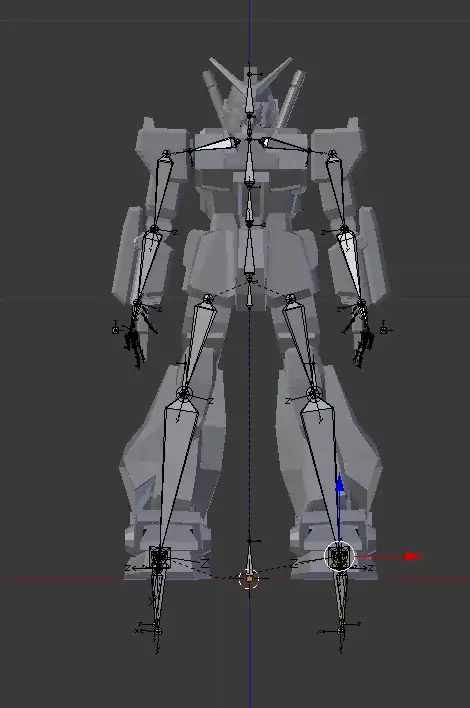Click the 3D cursor at the world origin
This screenshot has width=470, height=708.
click(x=249, y=578)
